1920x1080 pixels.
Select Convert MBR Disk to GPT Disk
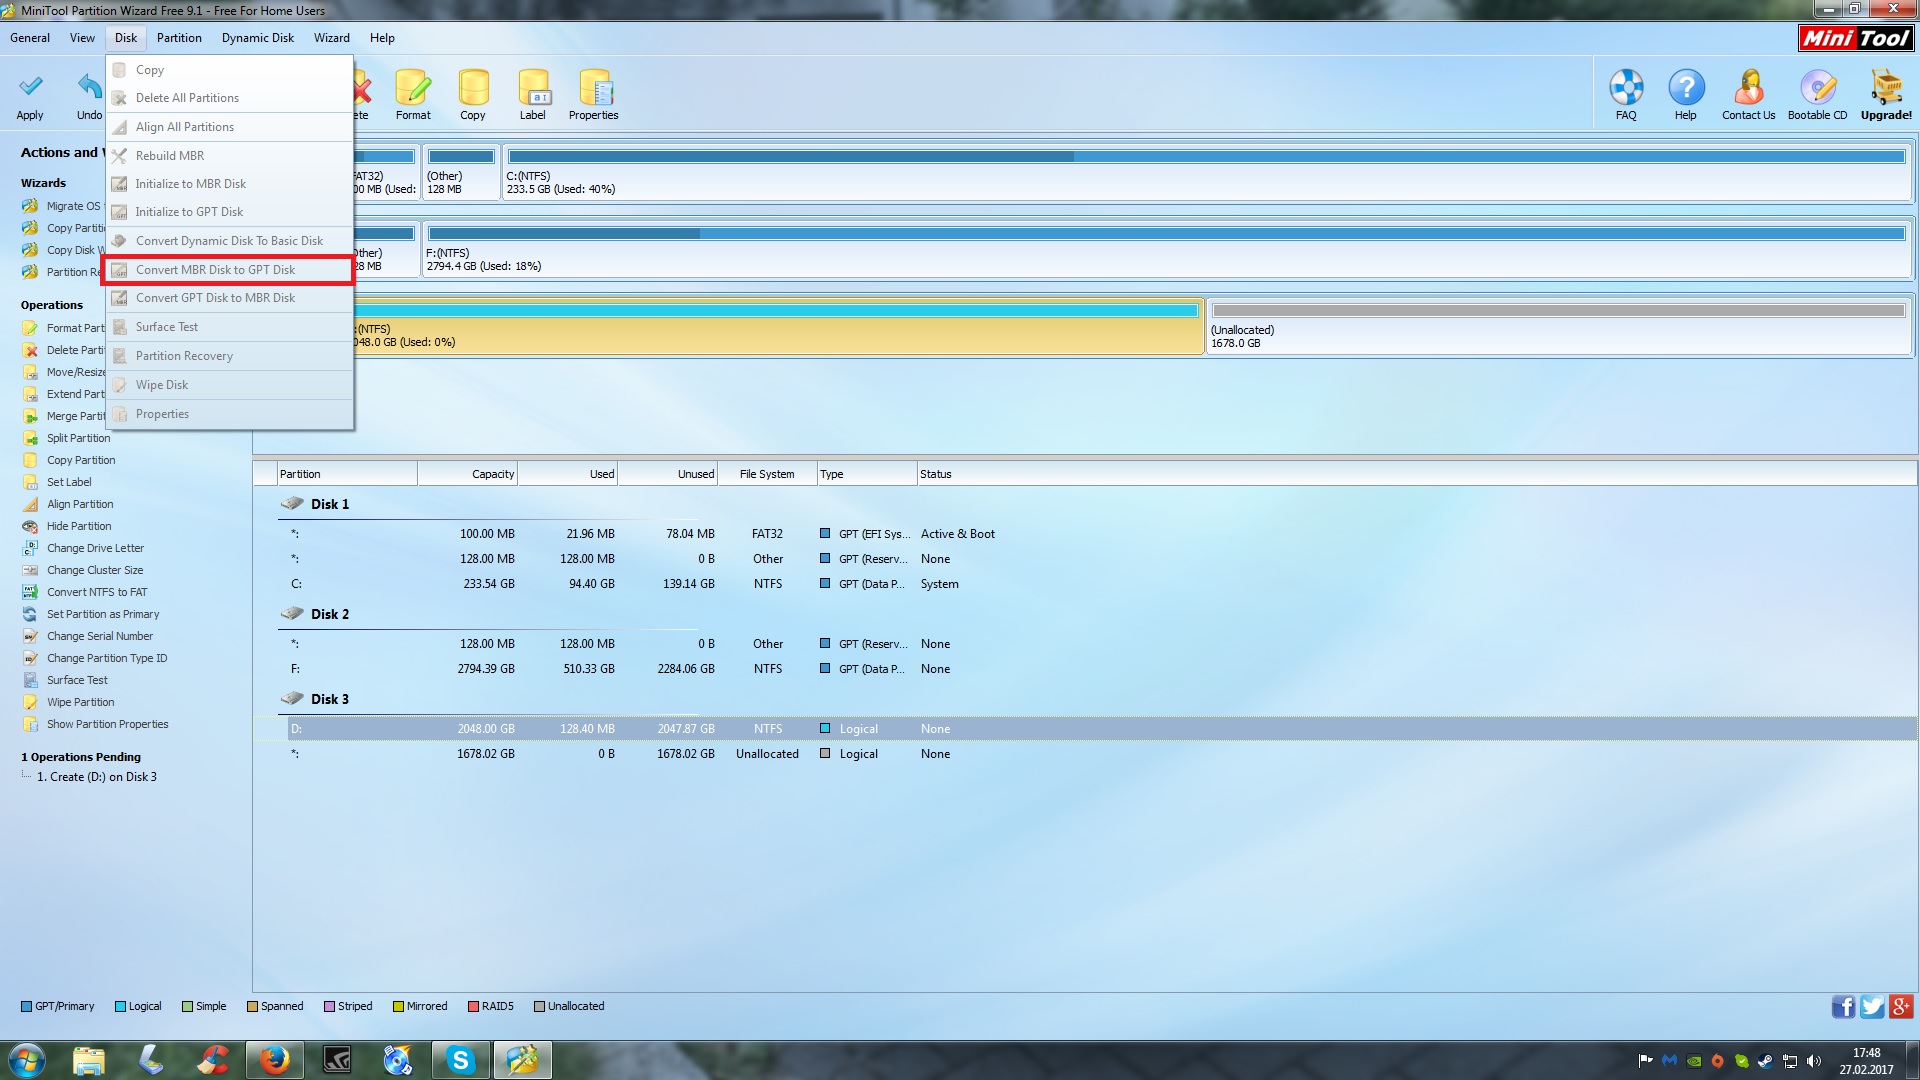pyautogui.click(x=215, y=270)
